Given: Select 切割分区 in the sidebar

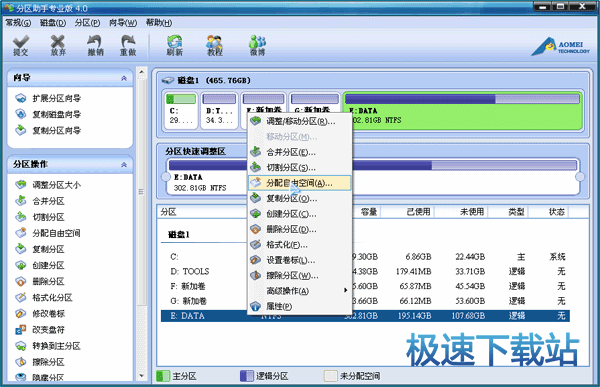Looking at the screenshot, I should pos(40,217).
